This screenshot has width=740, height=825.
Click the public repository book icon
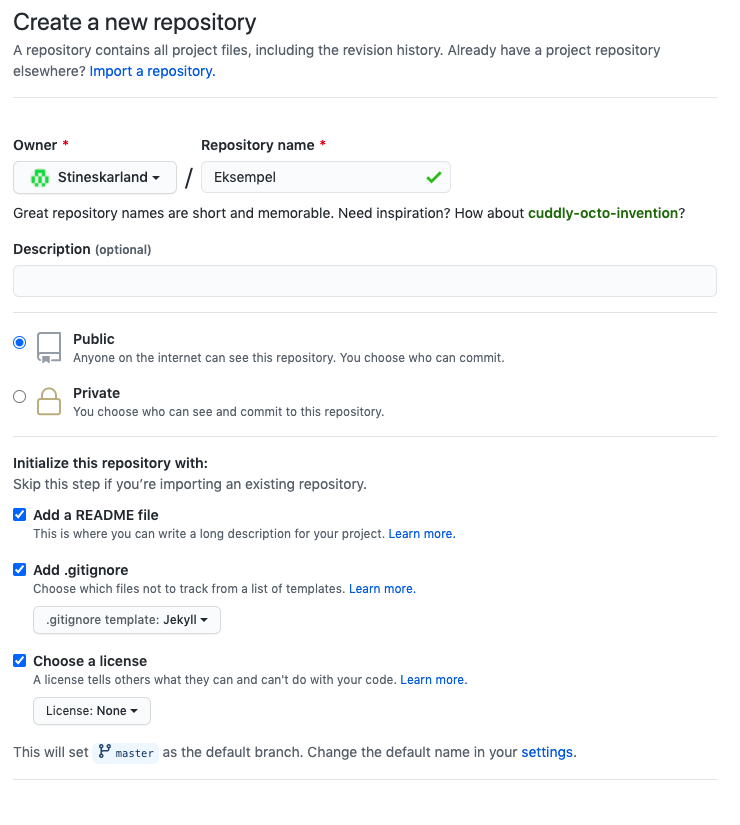point(49,348)
